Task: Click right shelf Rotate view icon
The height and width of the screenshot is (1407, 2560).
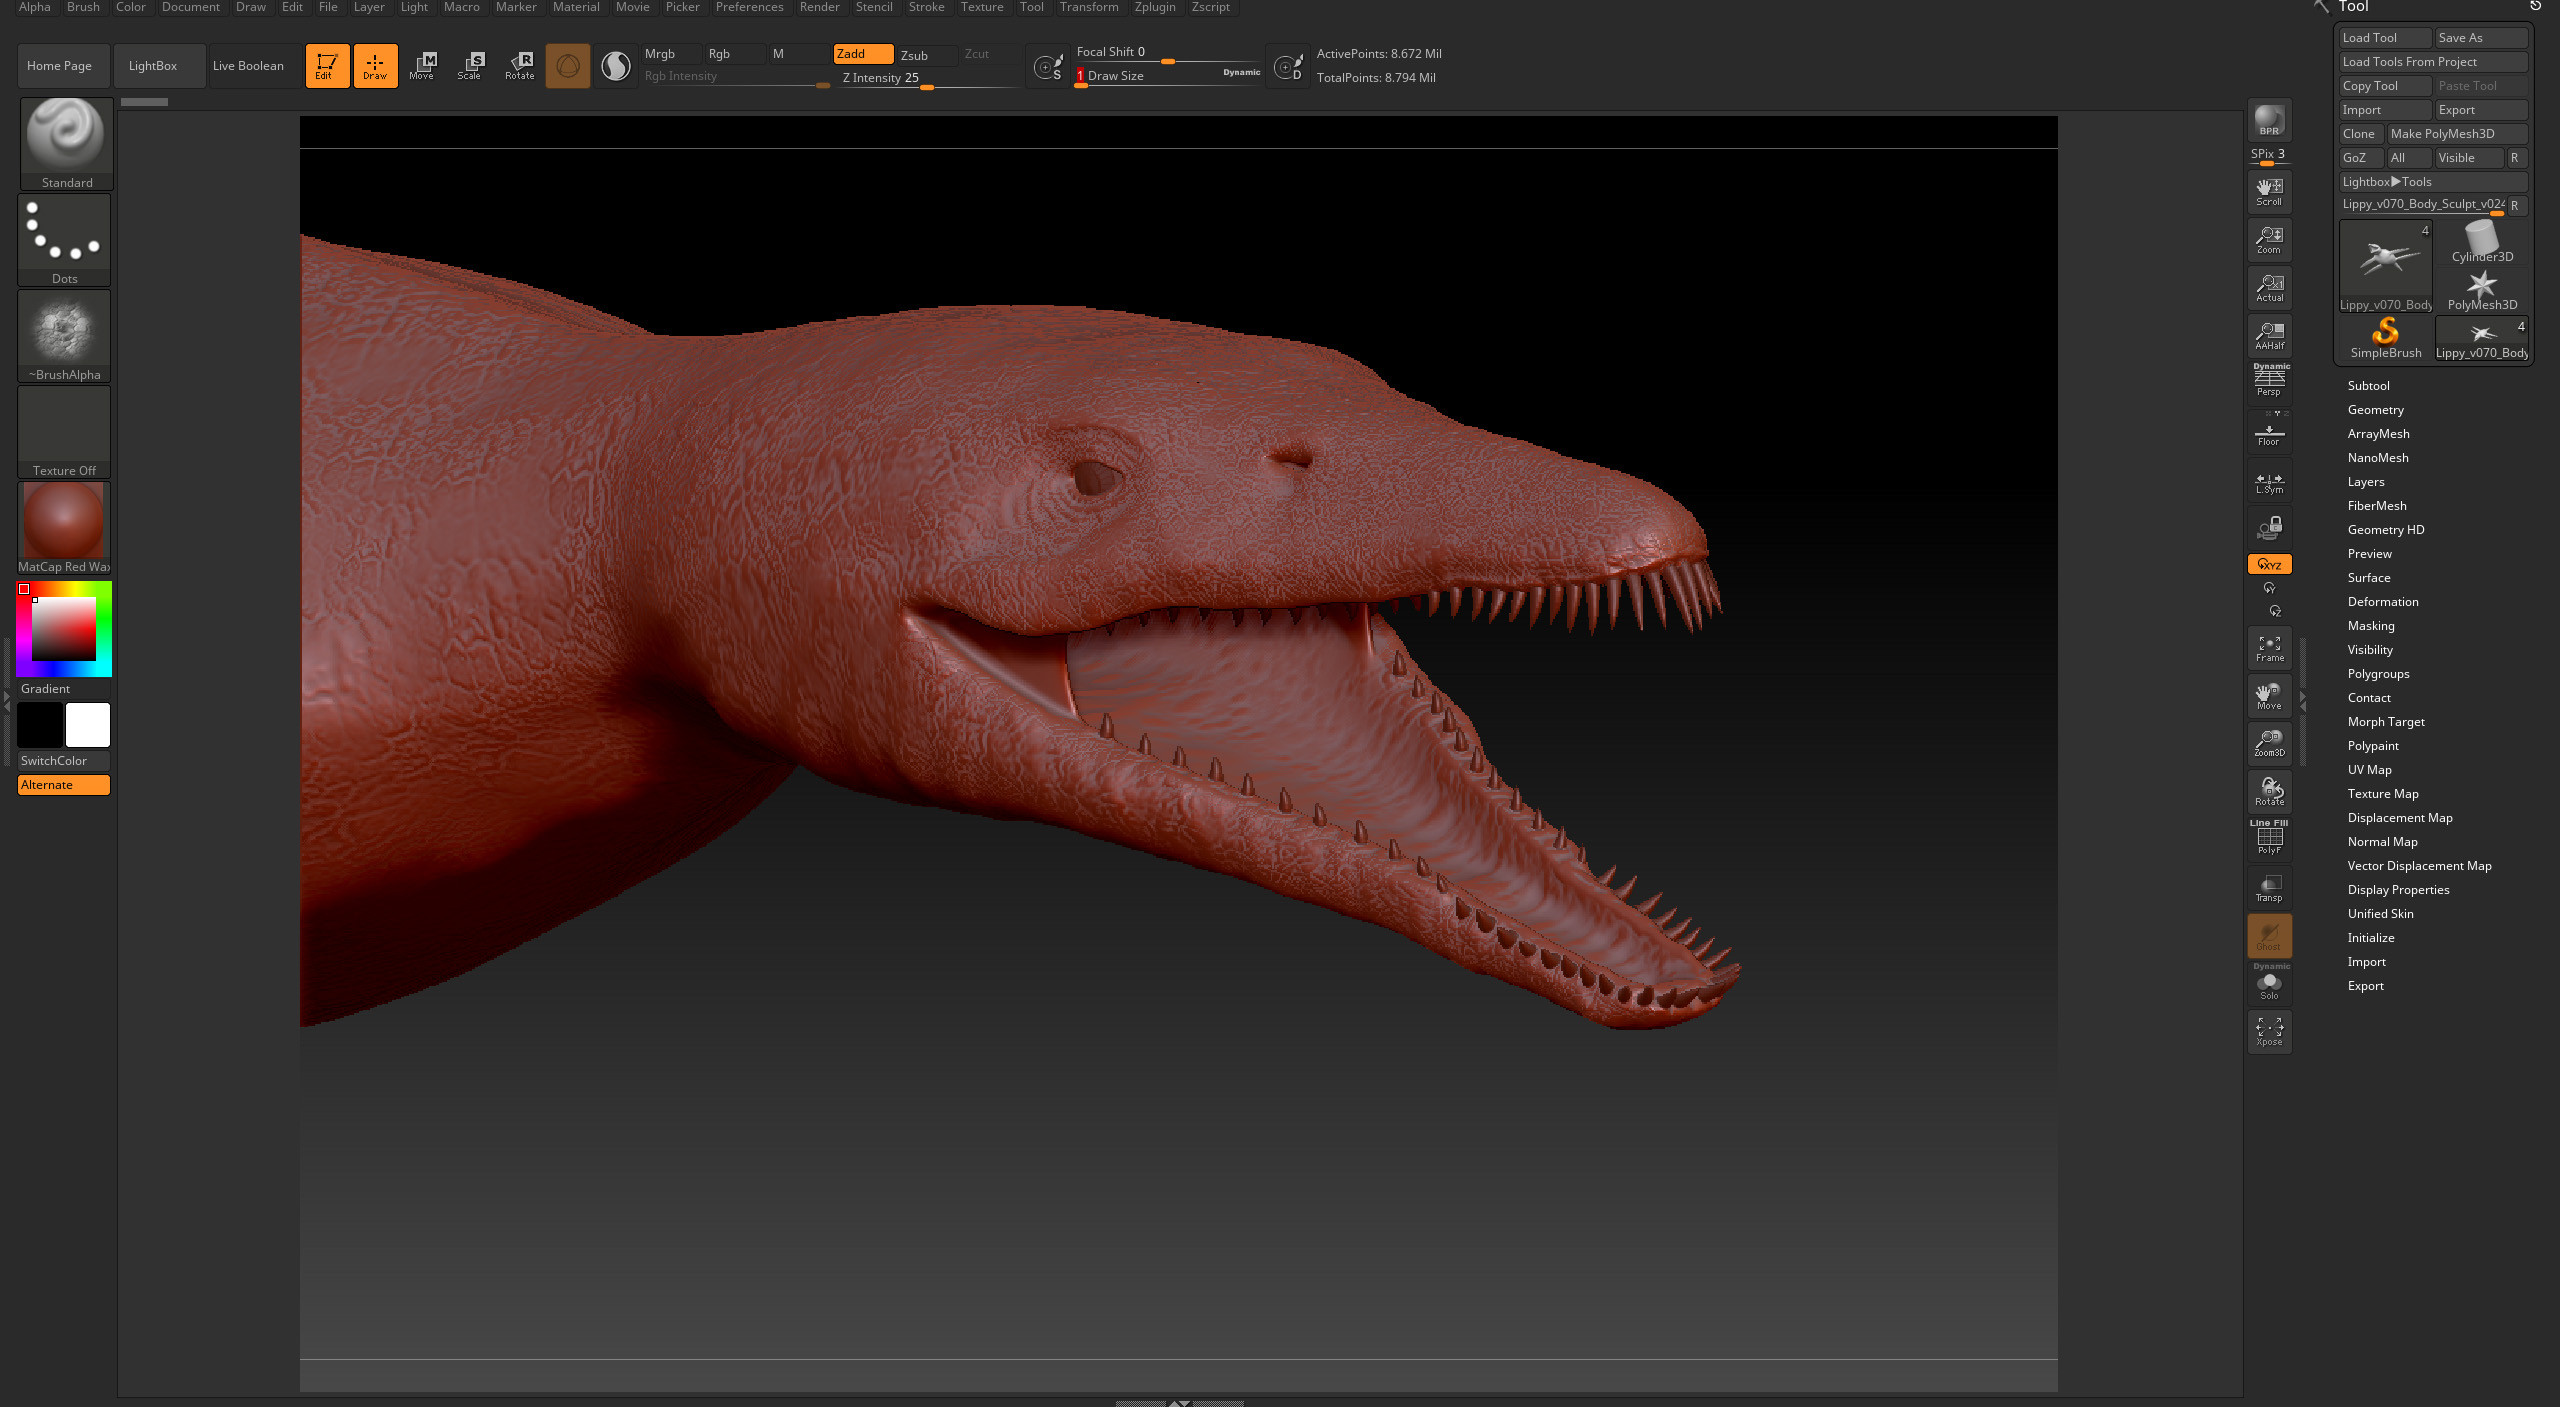Action: 2269,791
